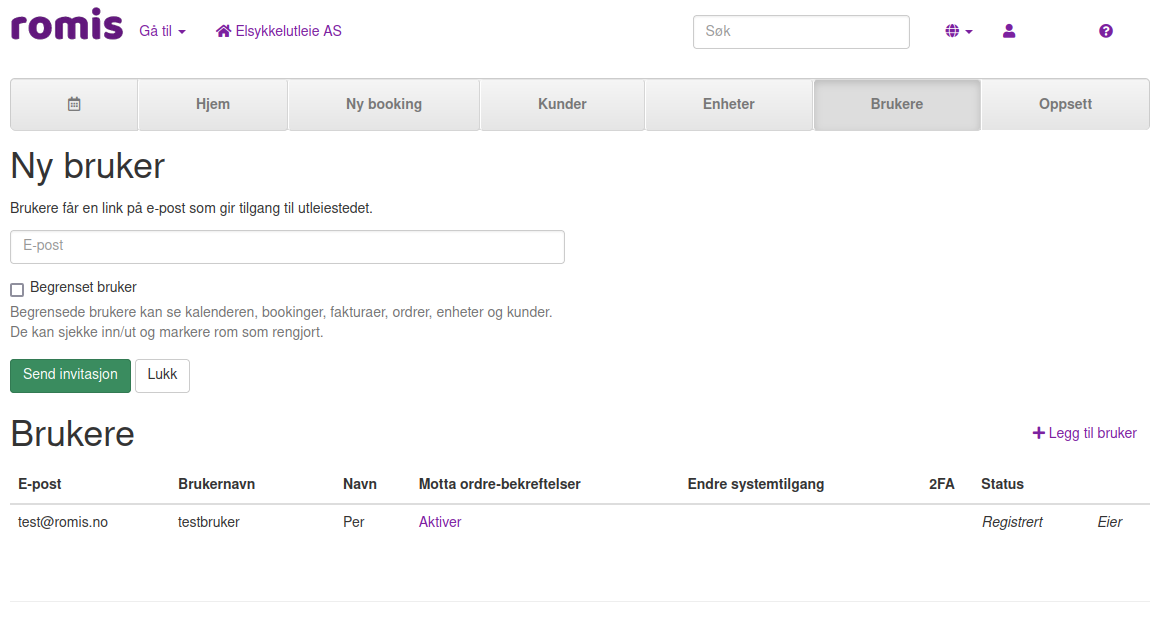Go to the Kunder tab
This screenshot has height=621, width=1156.
[562, 104]
